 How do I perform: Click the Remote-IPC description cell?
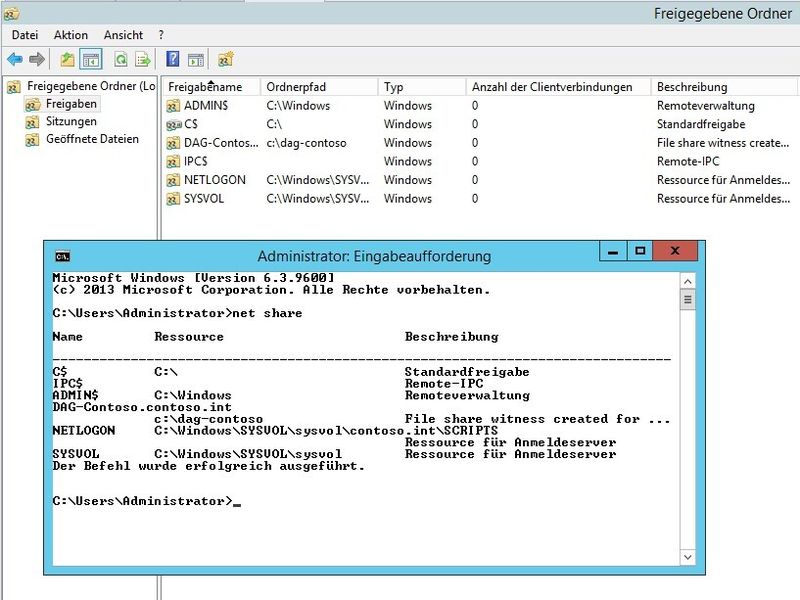tap(688, 161)
